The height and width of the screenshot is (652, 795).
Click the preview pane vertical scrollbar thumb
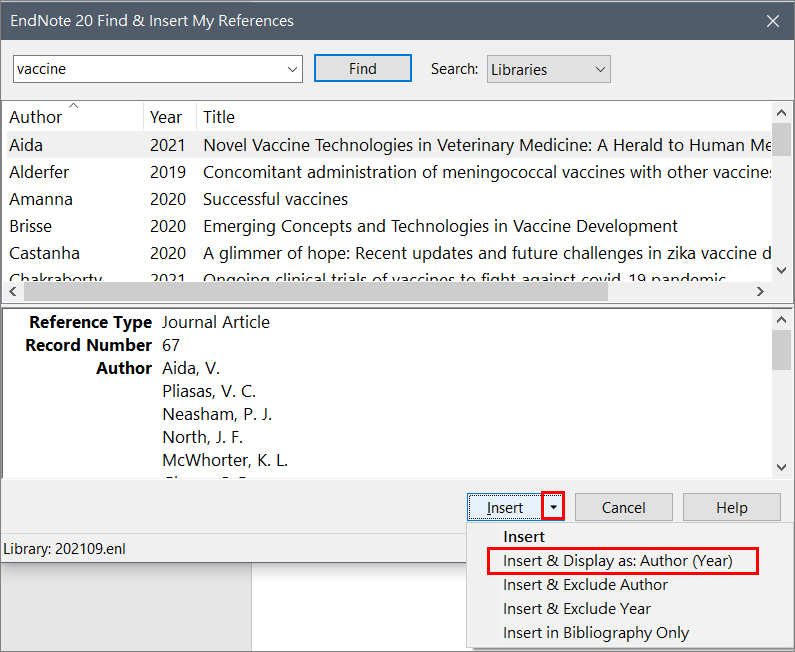(781, 350)
